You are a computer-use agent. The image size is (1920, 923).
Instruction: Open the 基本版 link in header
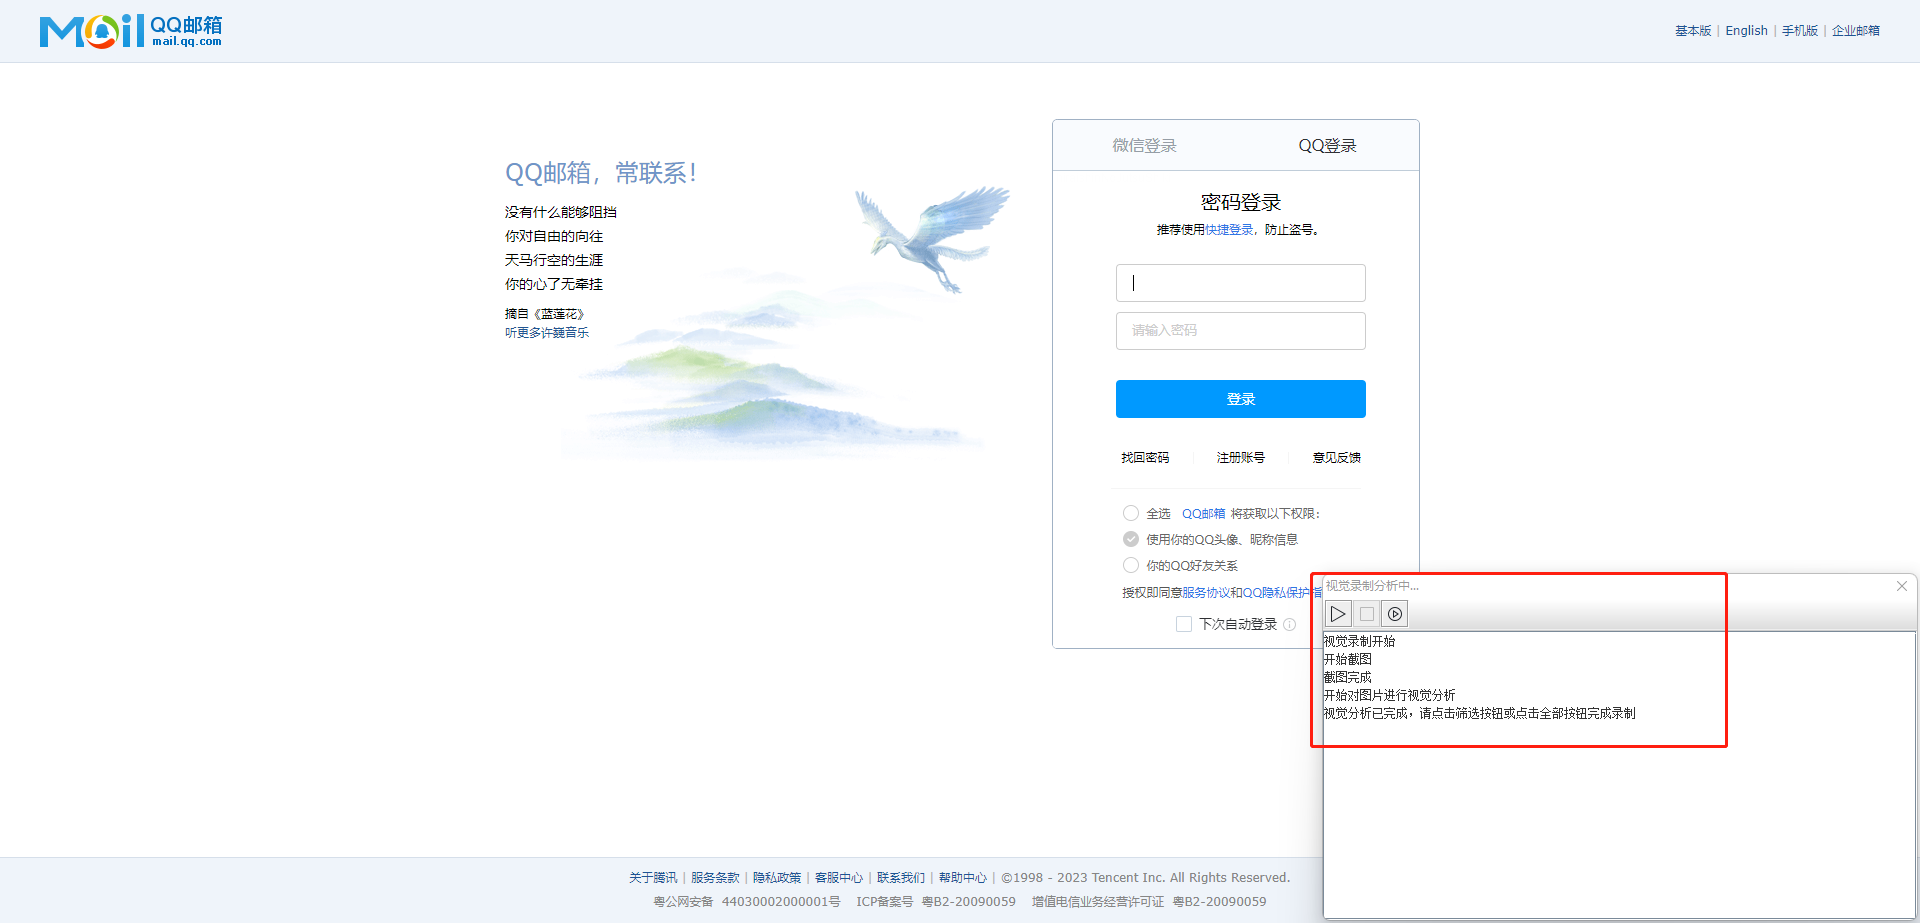point(1693,31)
